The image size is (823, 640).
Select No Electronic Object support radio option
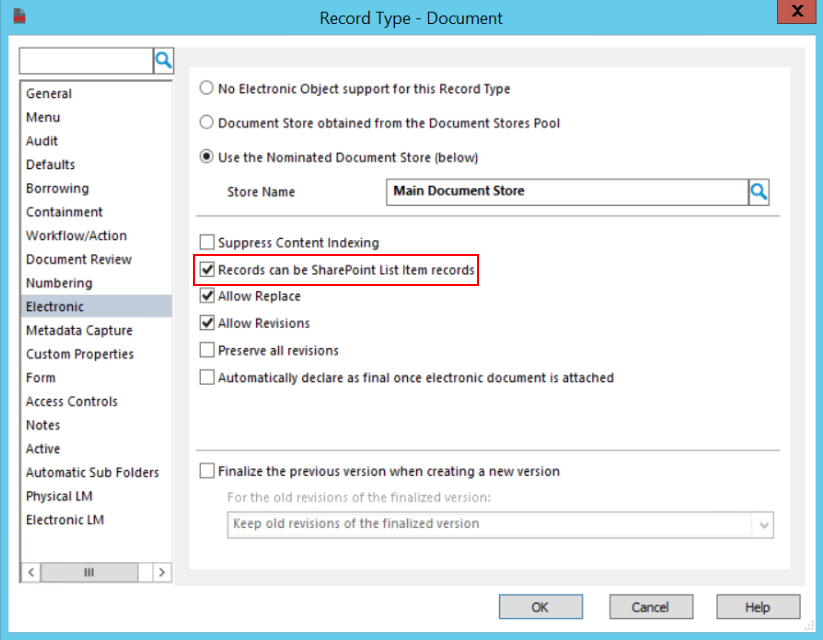click(207, 89)
